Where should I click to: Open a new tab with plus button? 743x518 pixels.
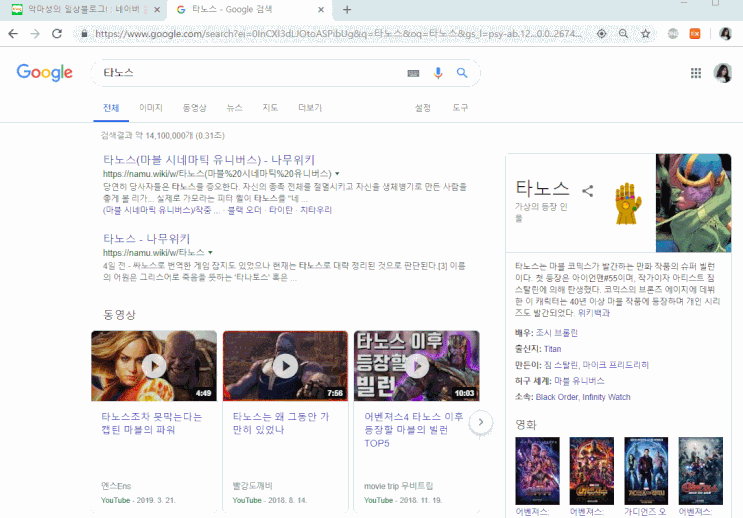347,9
